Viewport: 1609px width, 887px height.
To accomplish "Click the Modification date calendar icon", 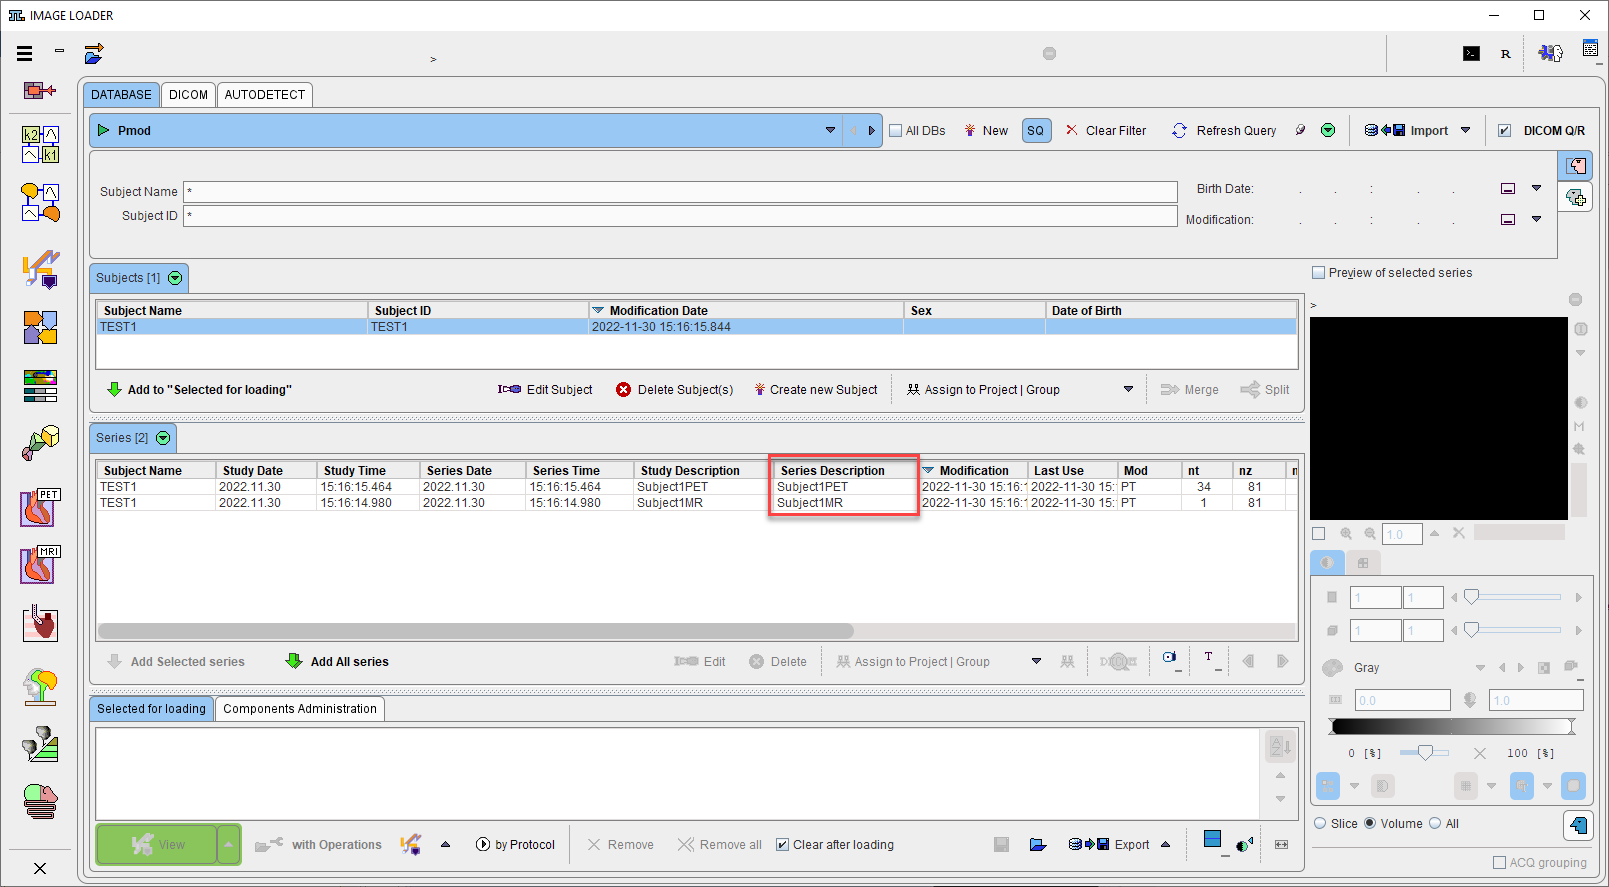I will 1508,220.
